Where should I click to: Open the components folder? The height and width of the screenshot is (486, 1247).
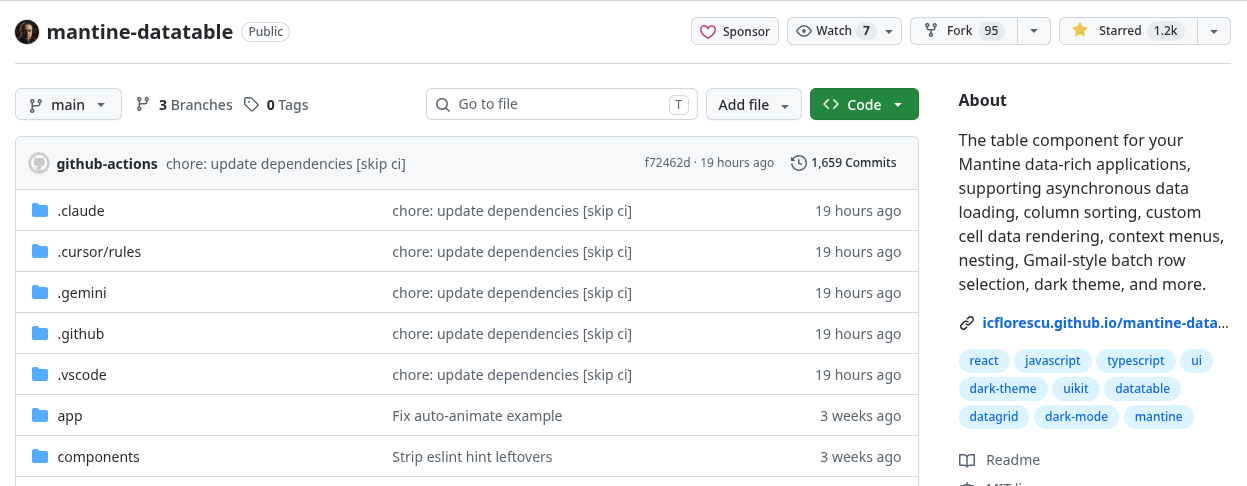98,457
